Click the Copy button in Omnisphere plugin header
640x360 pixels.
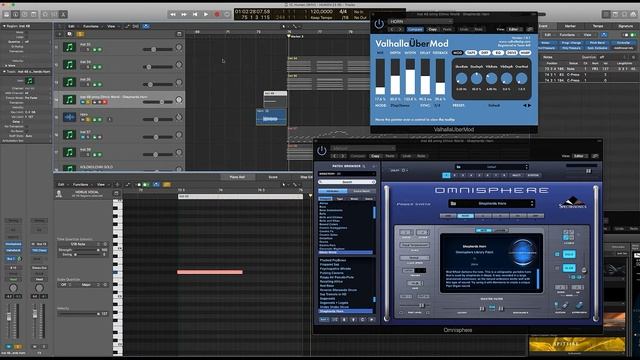[x=376, y=156]
